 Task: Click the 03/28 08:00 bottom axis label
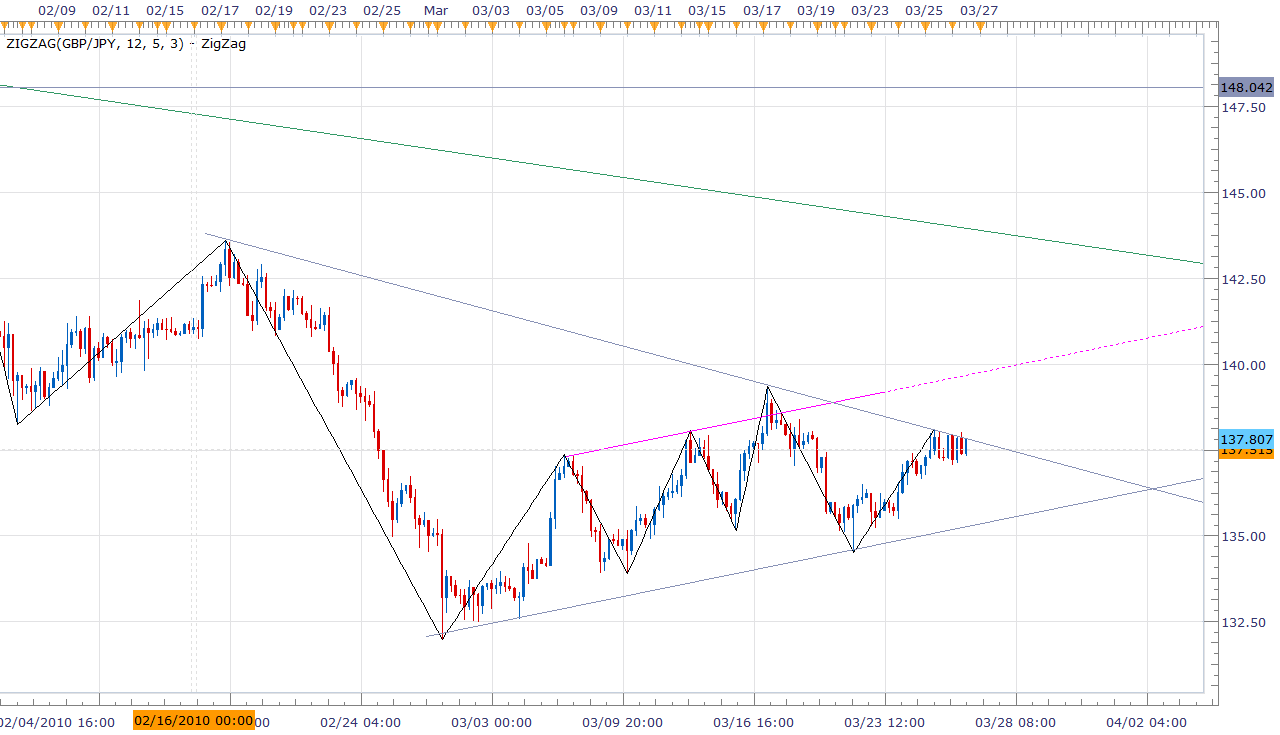tap(1016, 721)
